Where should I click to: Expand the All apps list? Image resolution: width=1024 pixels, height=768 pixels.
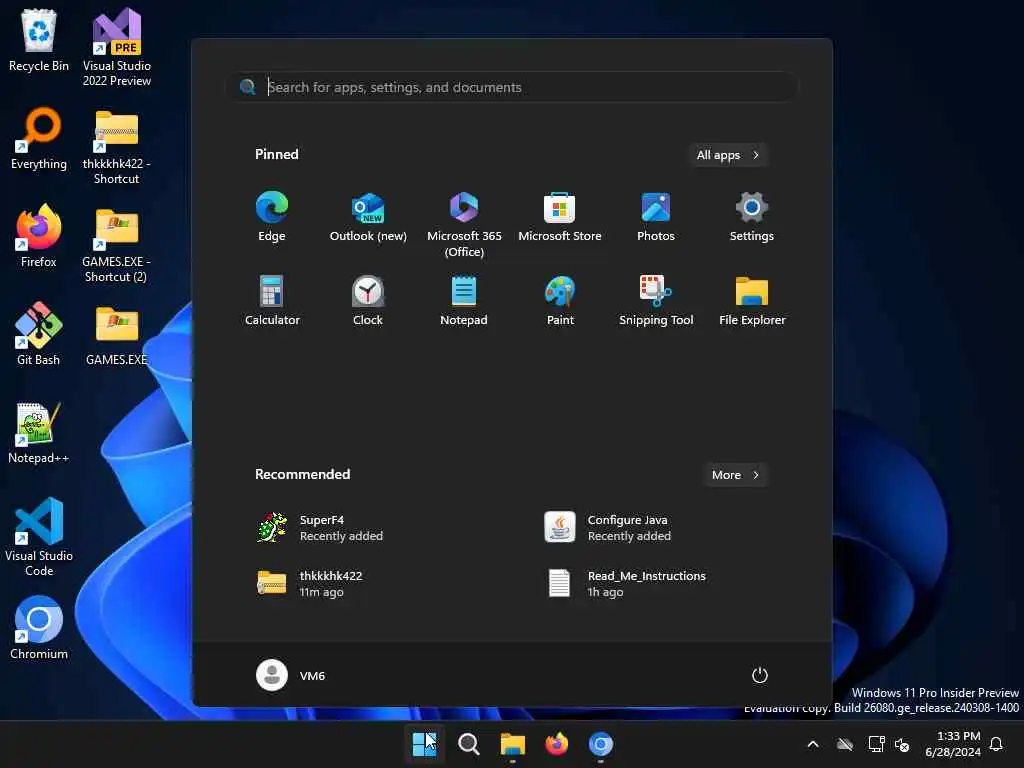point(728,155)
